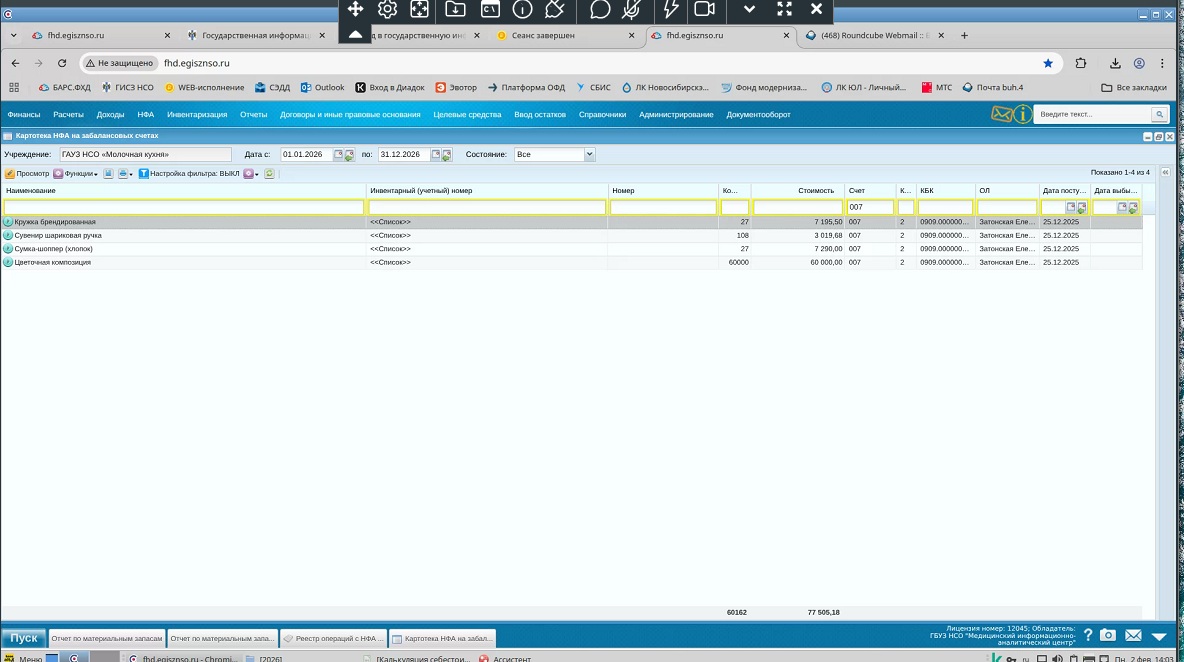This screenshot has width=1184, height=662.
Task: Open СБИС bookmark
Action: tap(593, 88)
